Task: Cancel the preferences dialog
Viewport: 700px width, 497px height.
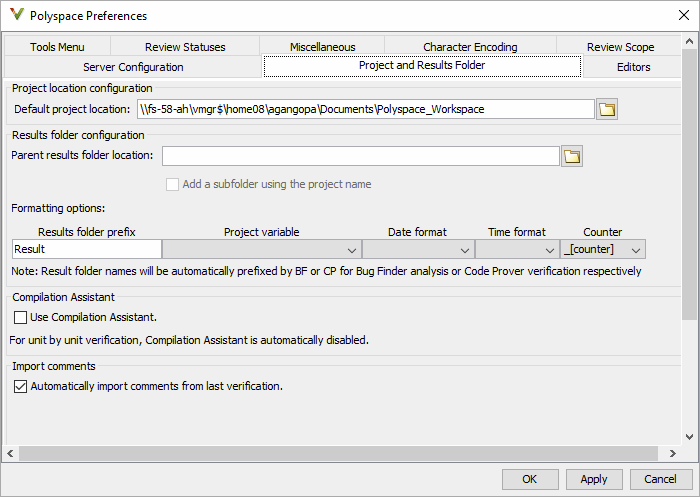Action: pos(660,479)
